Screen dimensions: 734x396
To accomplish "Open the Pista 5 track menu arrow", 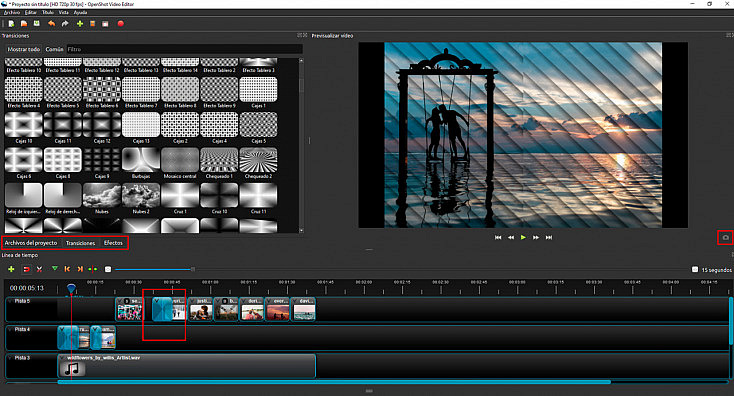I will tap(10, 301).
